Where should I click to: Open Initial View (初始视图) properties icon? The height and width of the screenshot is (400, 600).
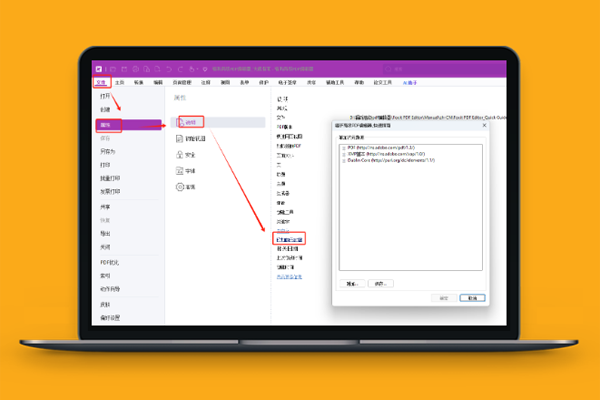pos(179,139)
